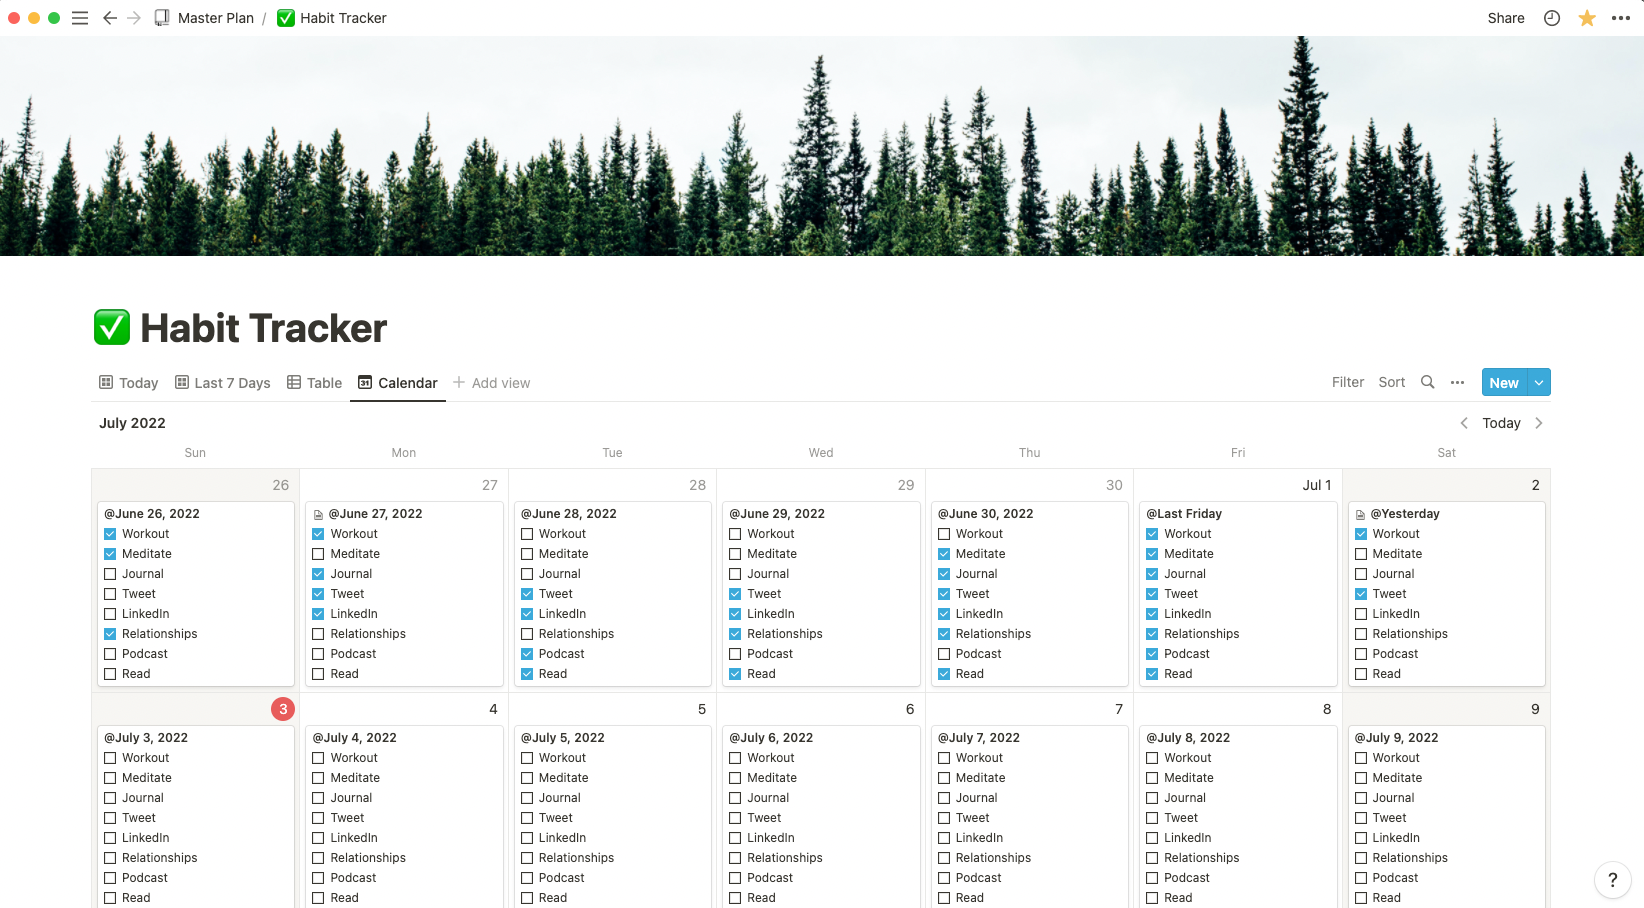Switch to the Table view
This screenshot has height=908, width=1644.
[315, 382]
